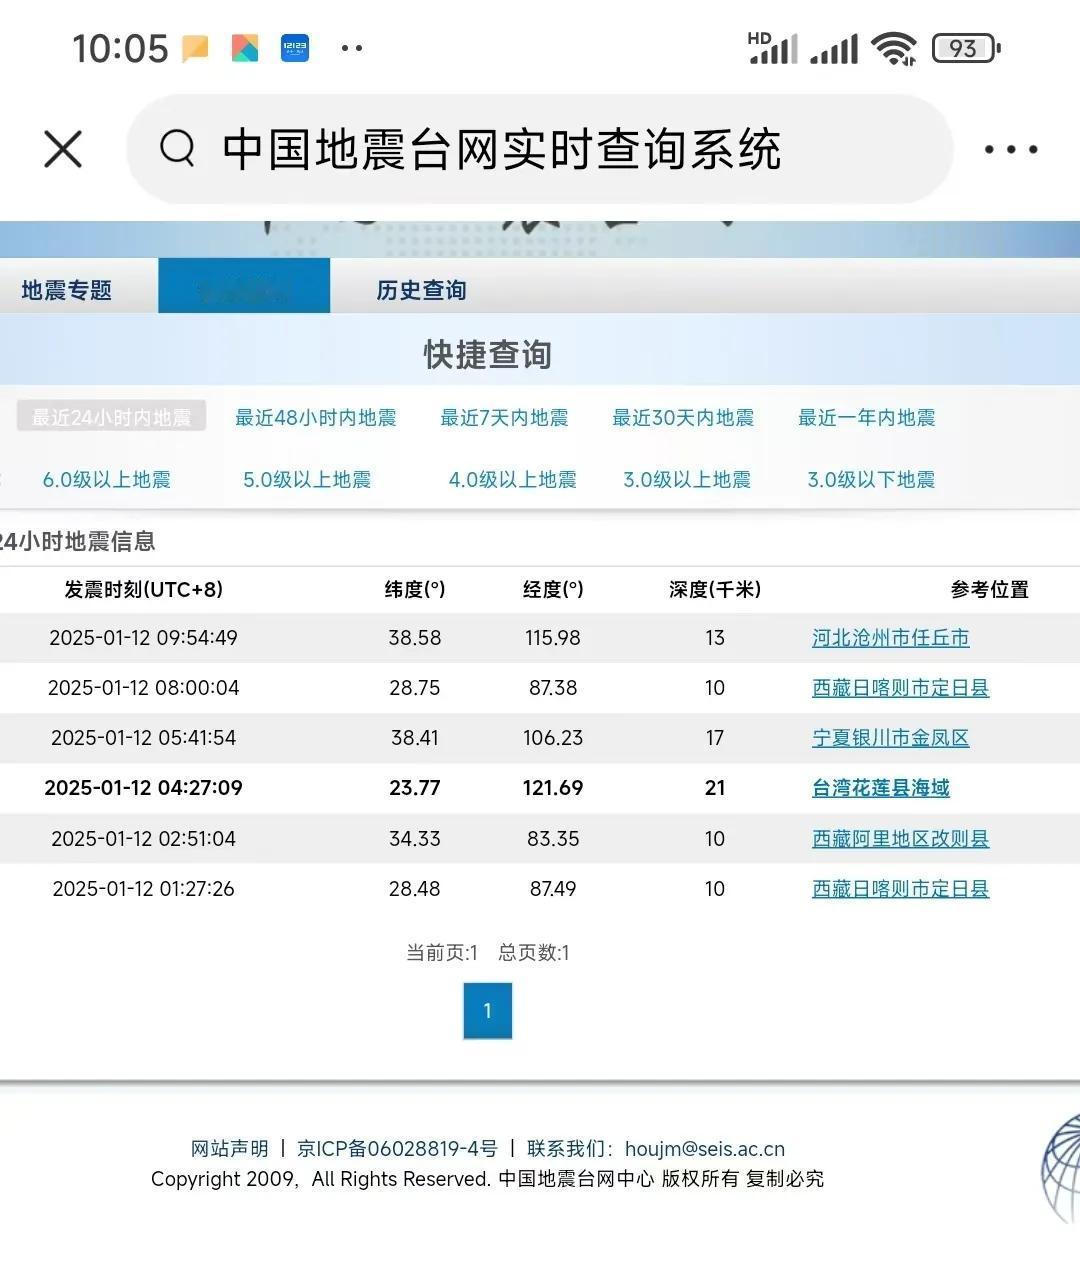
Task: Select bold time cell 2025-01-12 04:27:09
Action: pyautogui.click(x=143, y=788)
